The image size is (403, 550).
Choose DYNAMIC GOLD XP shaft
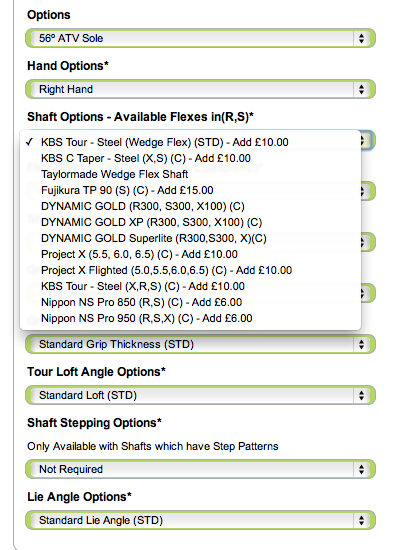pos(190,222)
